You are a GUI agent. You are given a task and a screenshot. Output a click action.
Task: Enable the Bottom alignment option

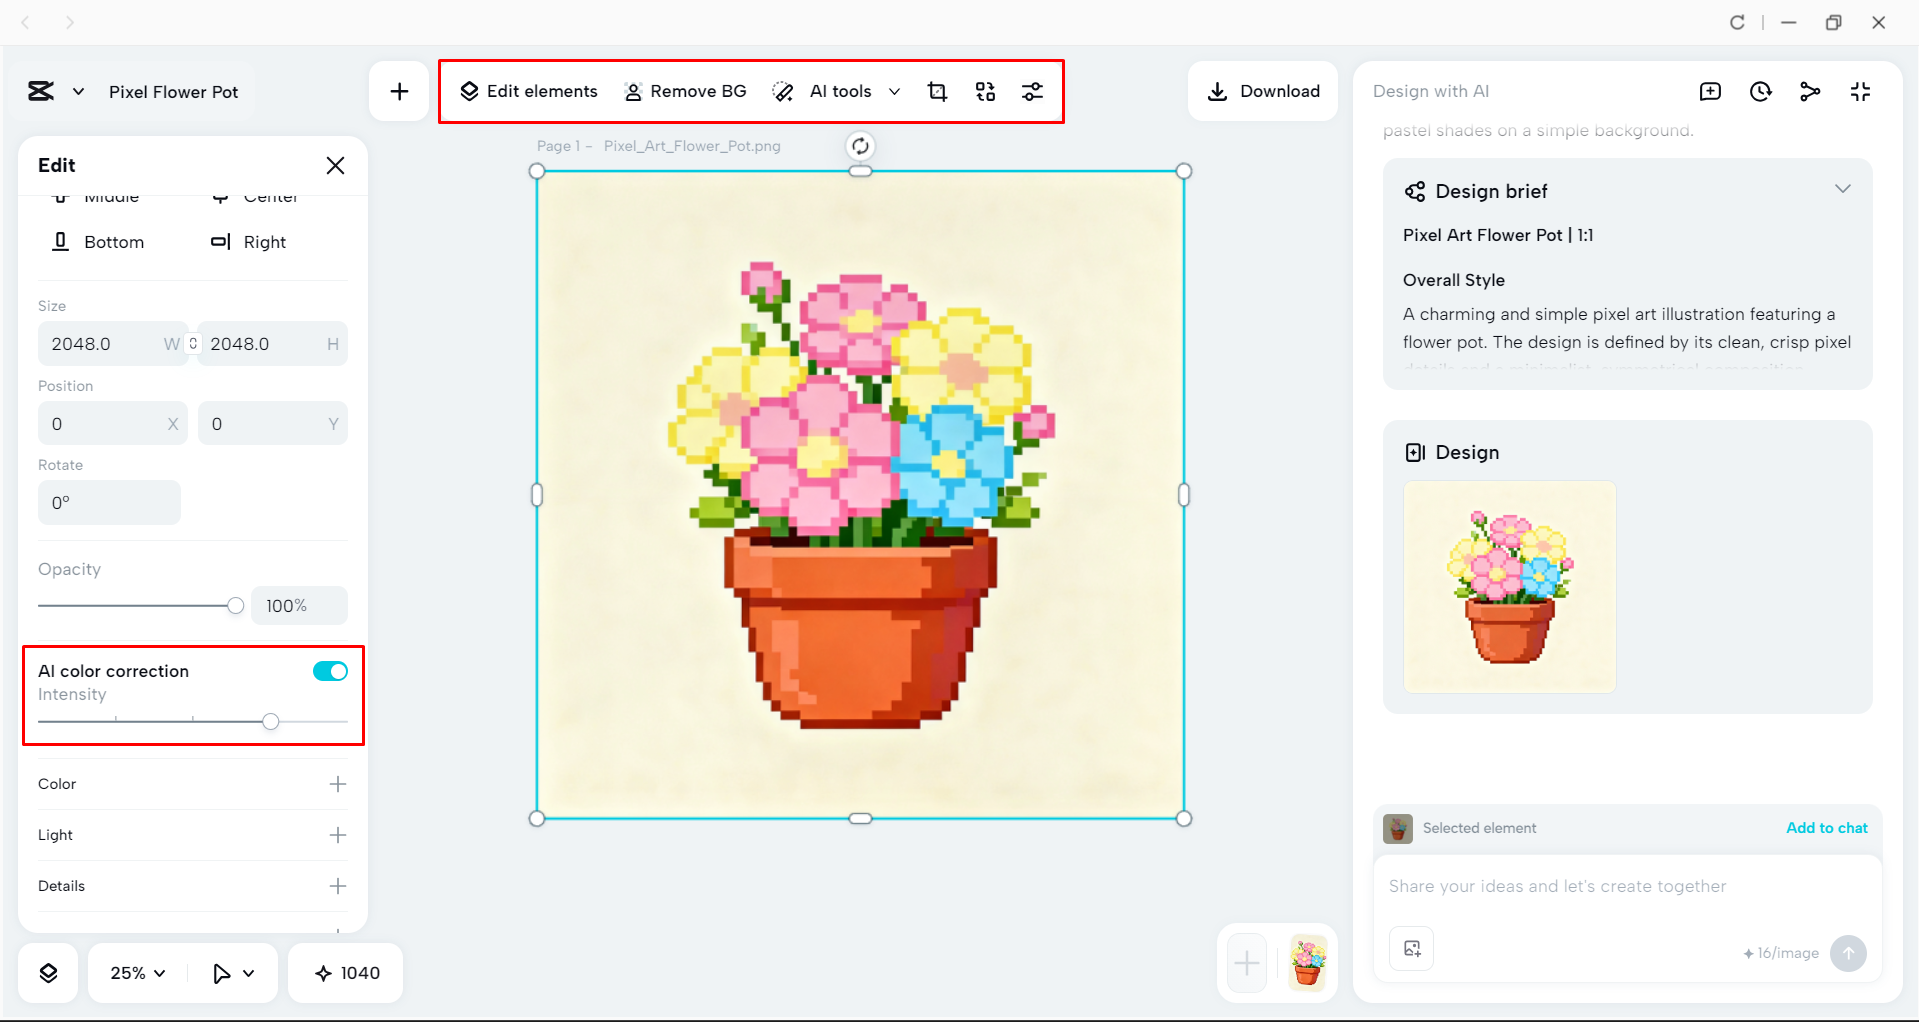[x=98, y=241]
